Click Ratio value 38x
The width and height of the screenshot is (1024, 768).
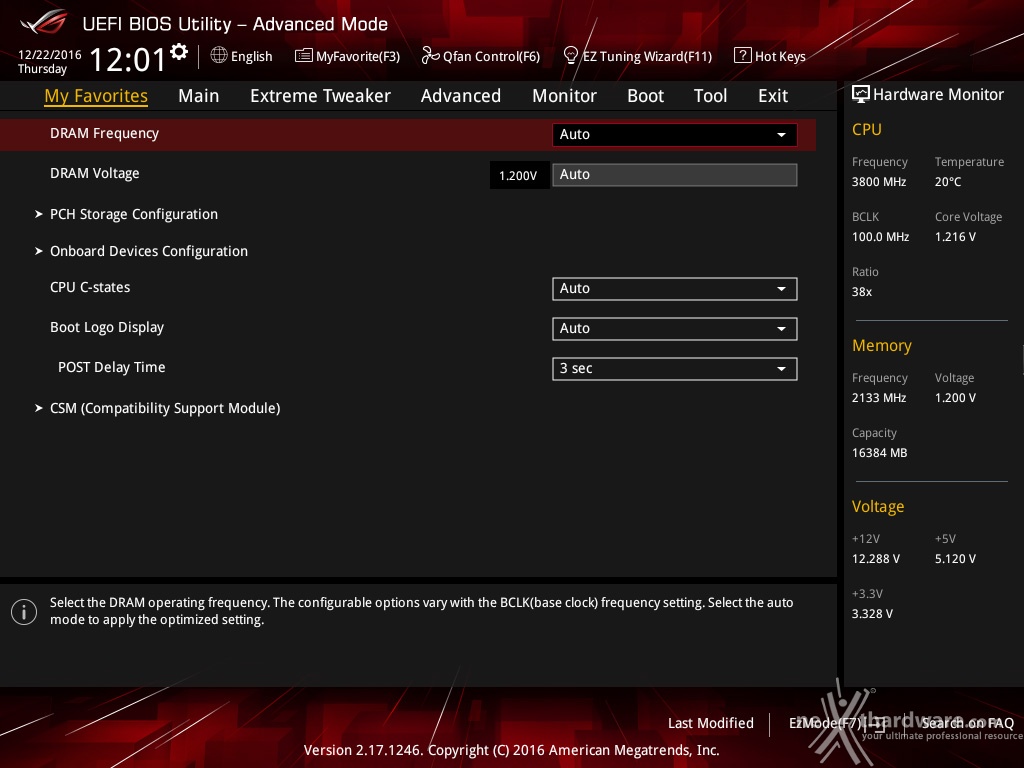pyautogui.click(x=862, y=291)
